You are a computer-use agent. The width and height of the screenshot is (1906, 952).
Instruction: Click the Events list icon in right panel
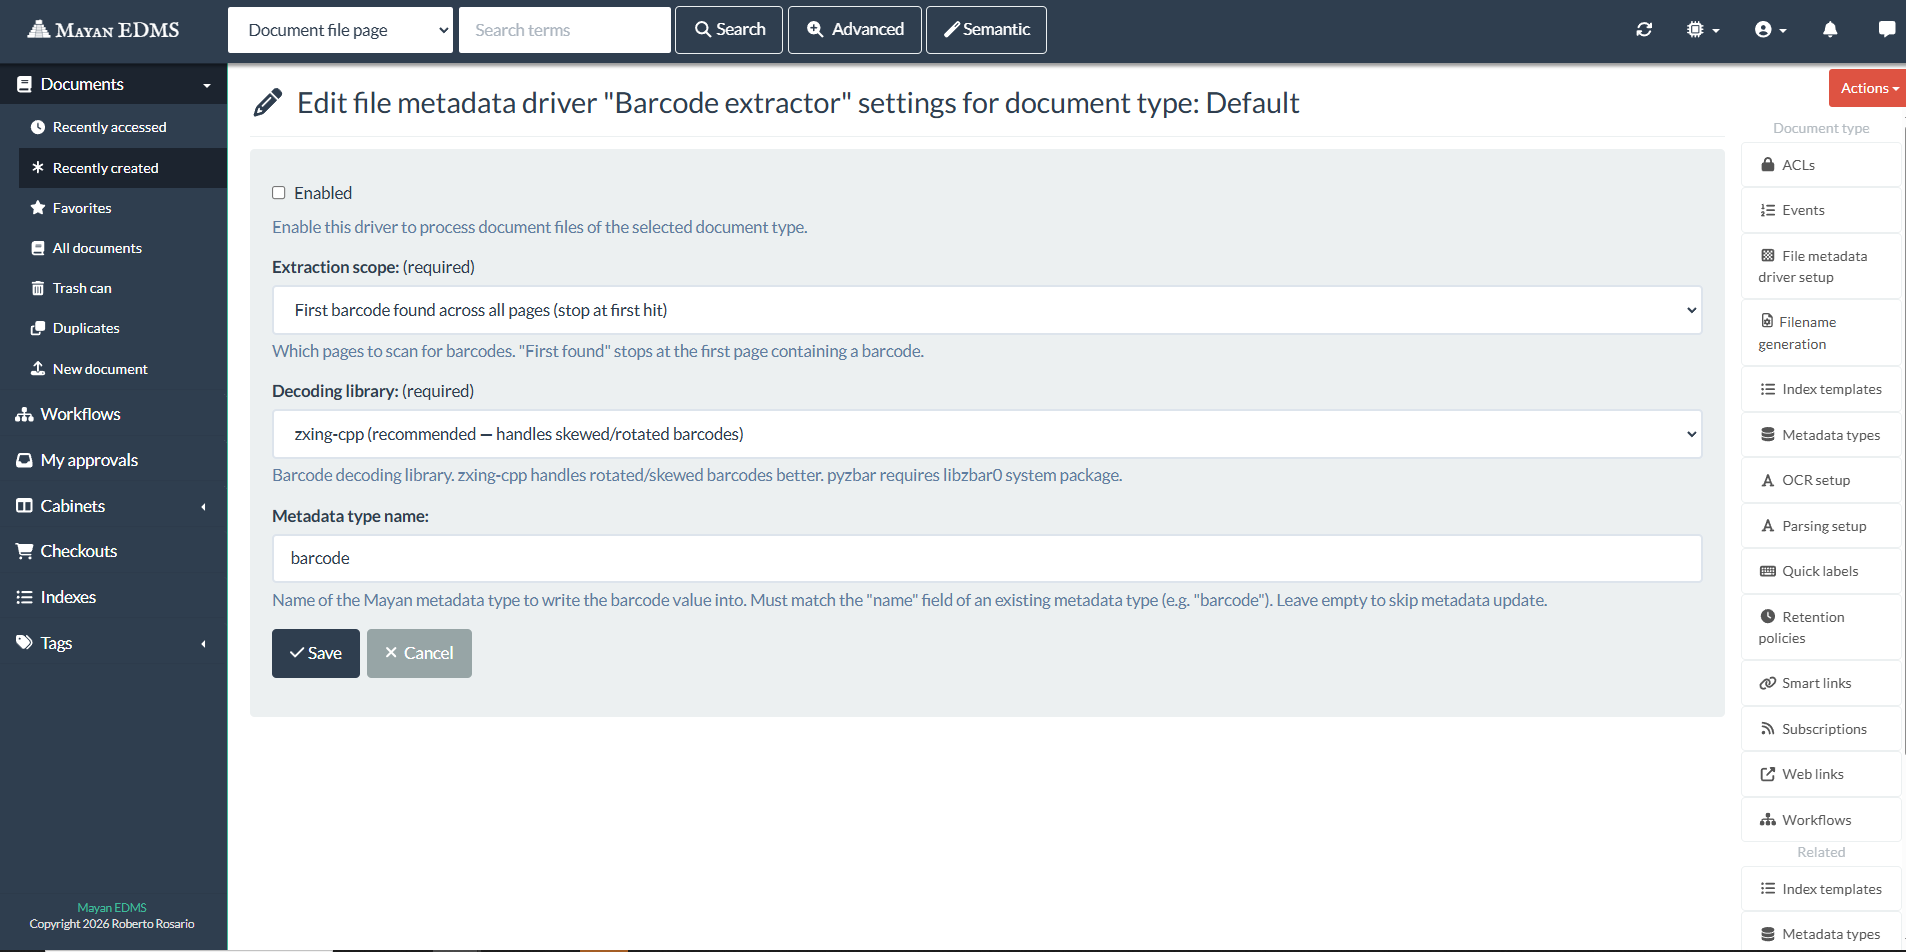click(1768, 210)
